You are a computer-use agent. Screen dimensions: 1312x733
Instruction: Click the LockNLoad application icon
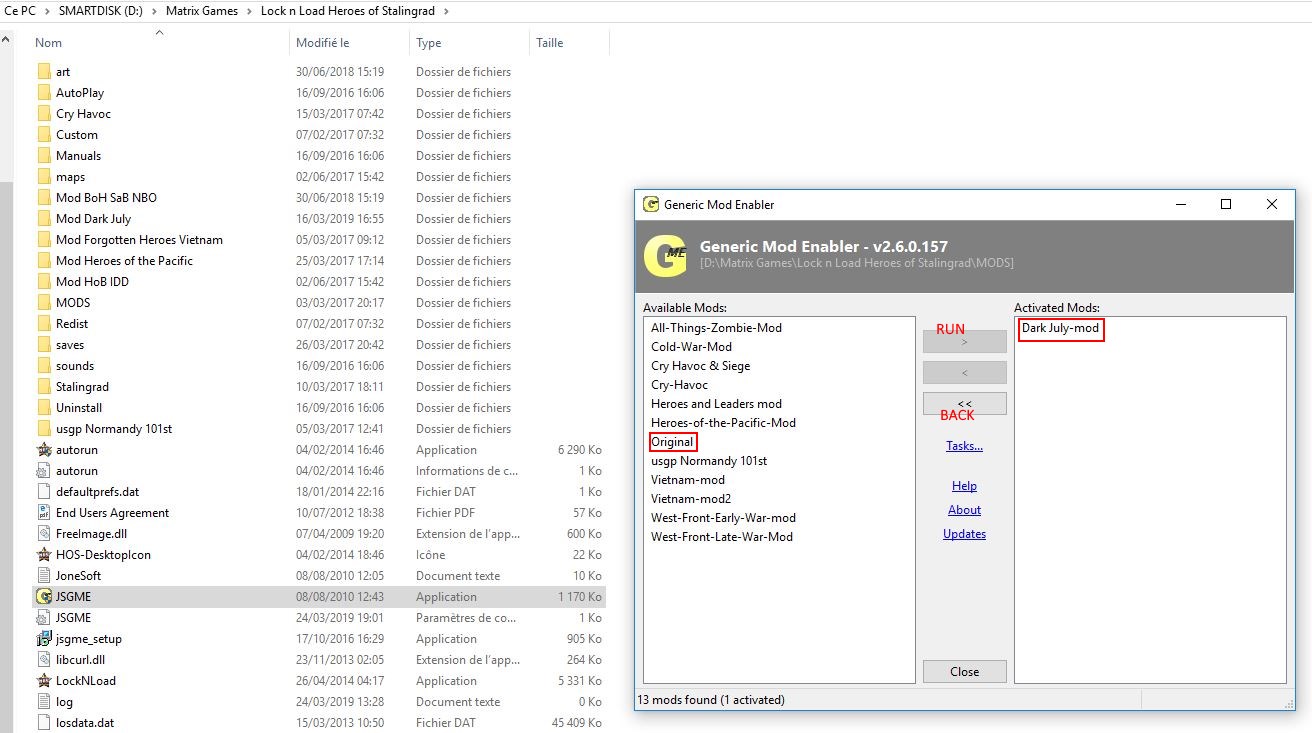pos(43,680)
